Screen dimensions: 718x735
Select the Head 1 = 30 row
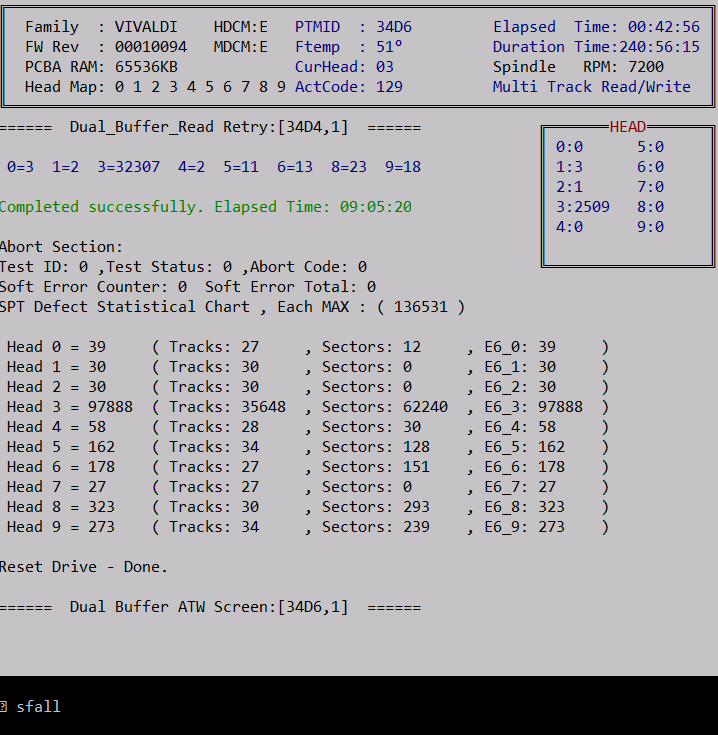307,367
